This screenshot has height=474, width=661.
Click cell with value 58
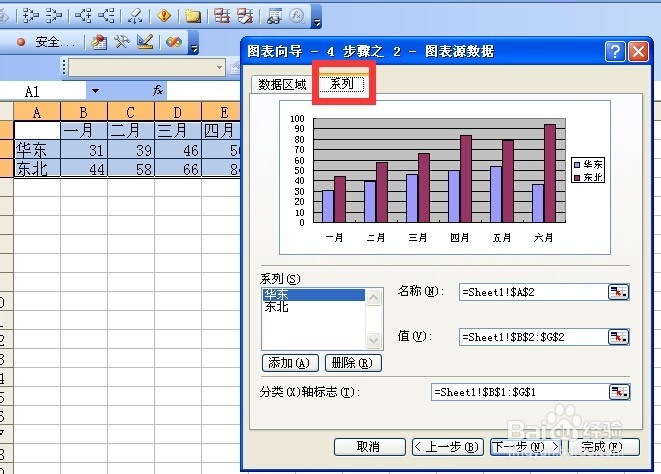click(x=131, y=168)
